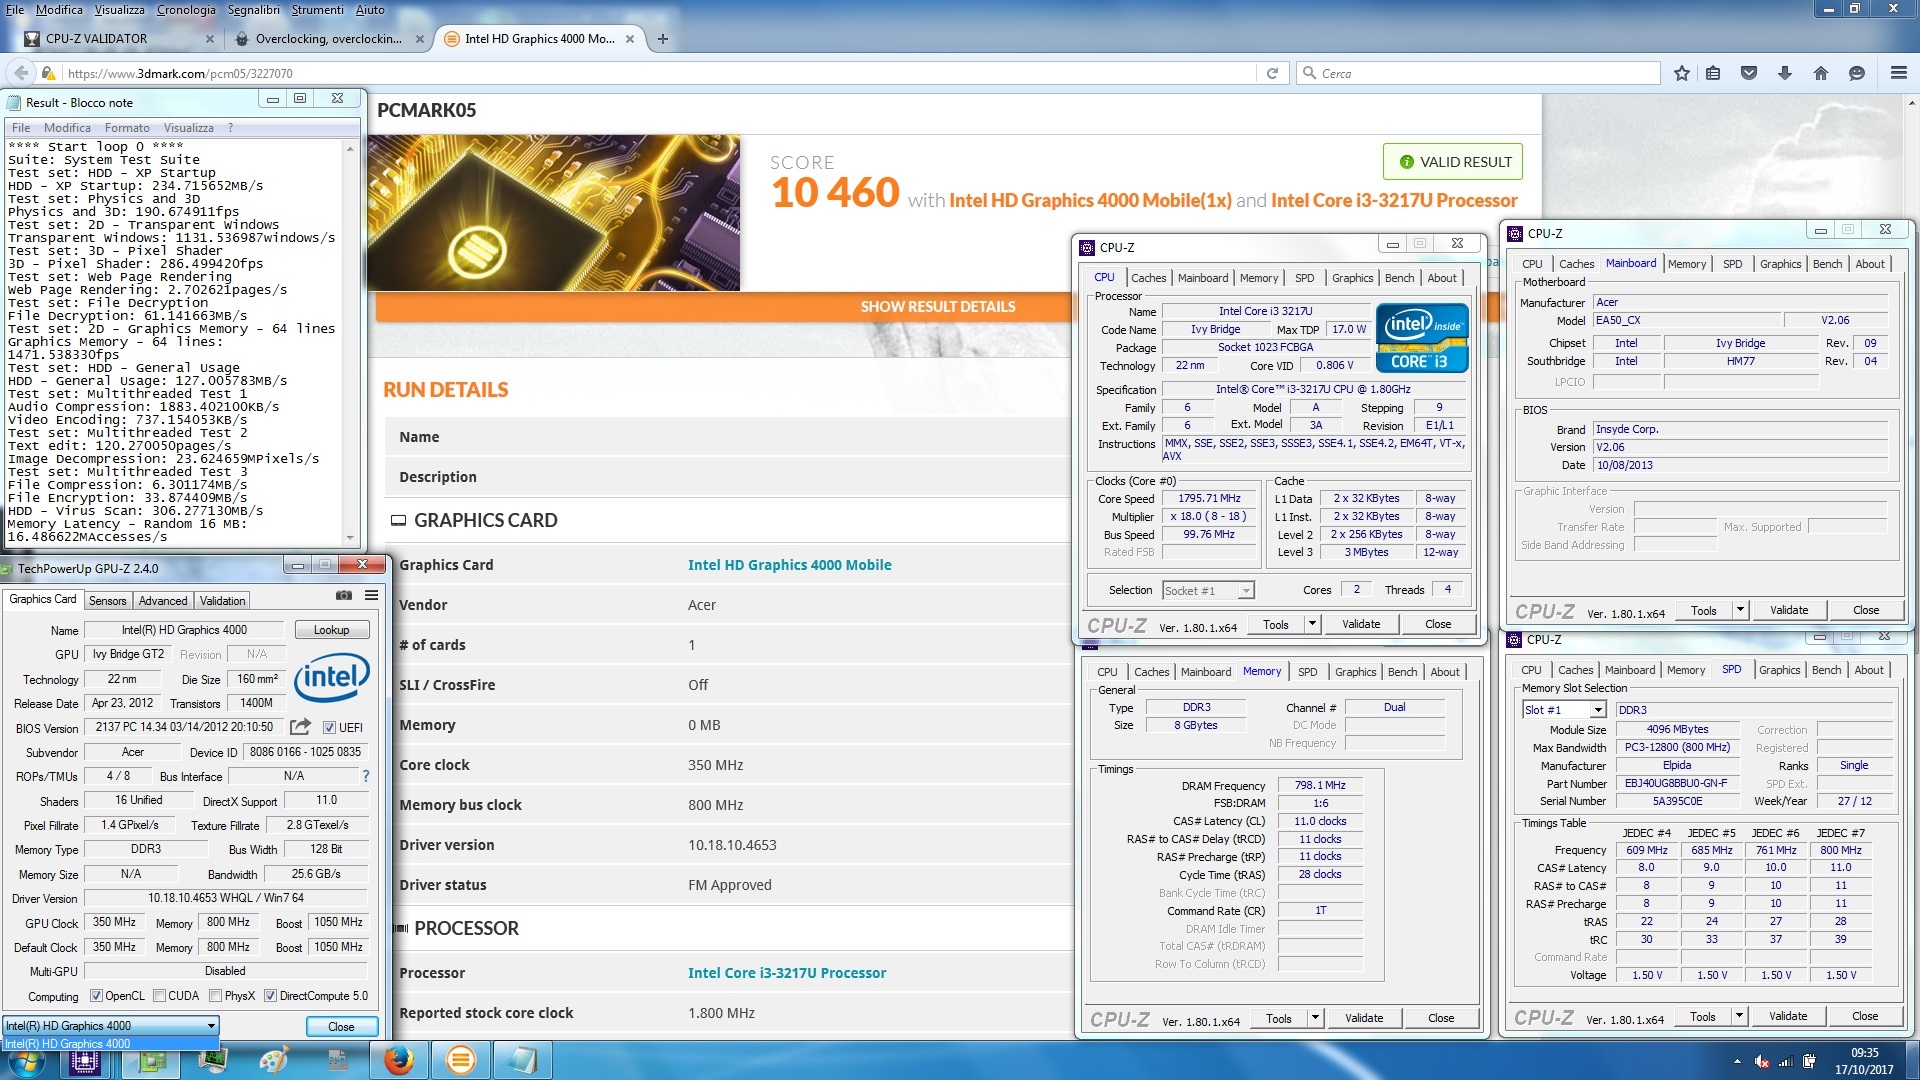Click the Firefox search field Cerca
The height and width of the screenshot is (1080, 1920).
click(1480, 73)
